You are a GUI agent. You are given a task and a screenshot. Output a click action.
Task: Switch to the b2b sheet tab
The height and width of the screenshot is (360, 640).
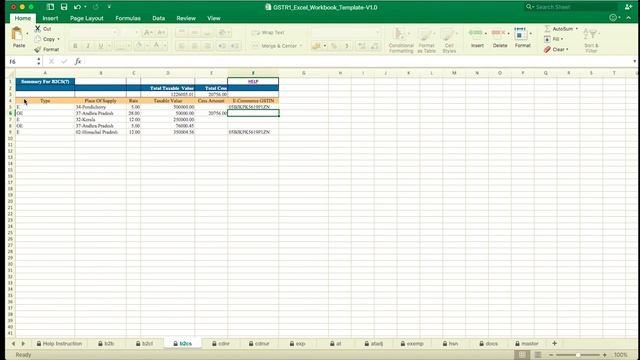[x=106, y=344]
